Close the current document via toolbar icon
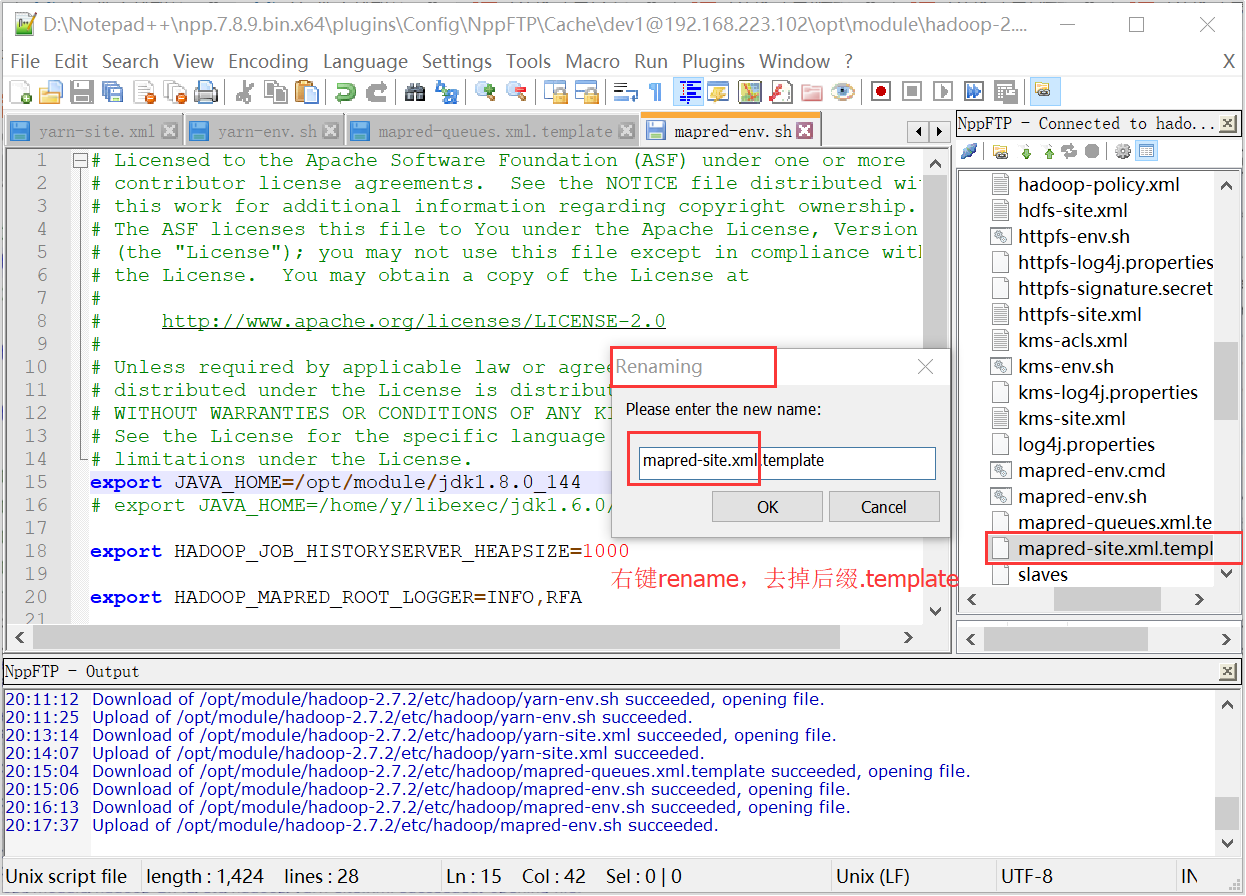This screenshot has width=1246, height=896. 145,92
